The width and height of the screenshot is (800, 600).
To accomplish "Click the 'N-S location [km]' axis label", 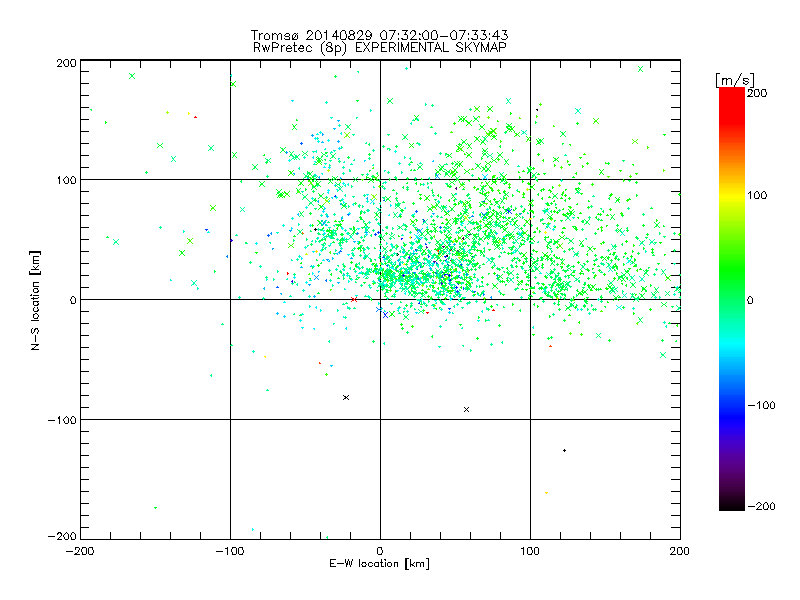I will coord(35,301).
